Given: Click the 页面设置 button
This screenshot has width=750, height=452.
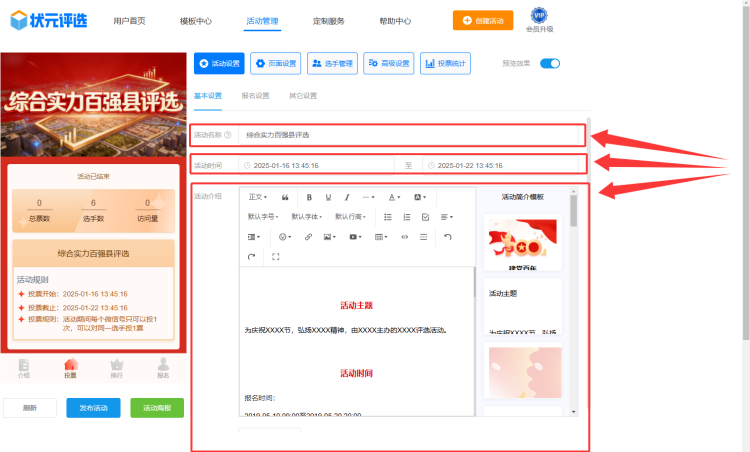Looking at the screenshot, I should (276, 64).
